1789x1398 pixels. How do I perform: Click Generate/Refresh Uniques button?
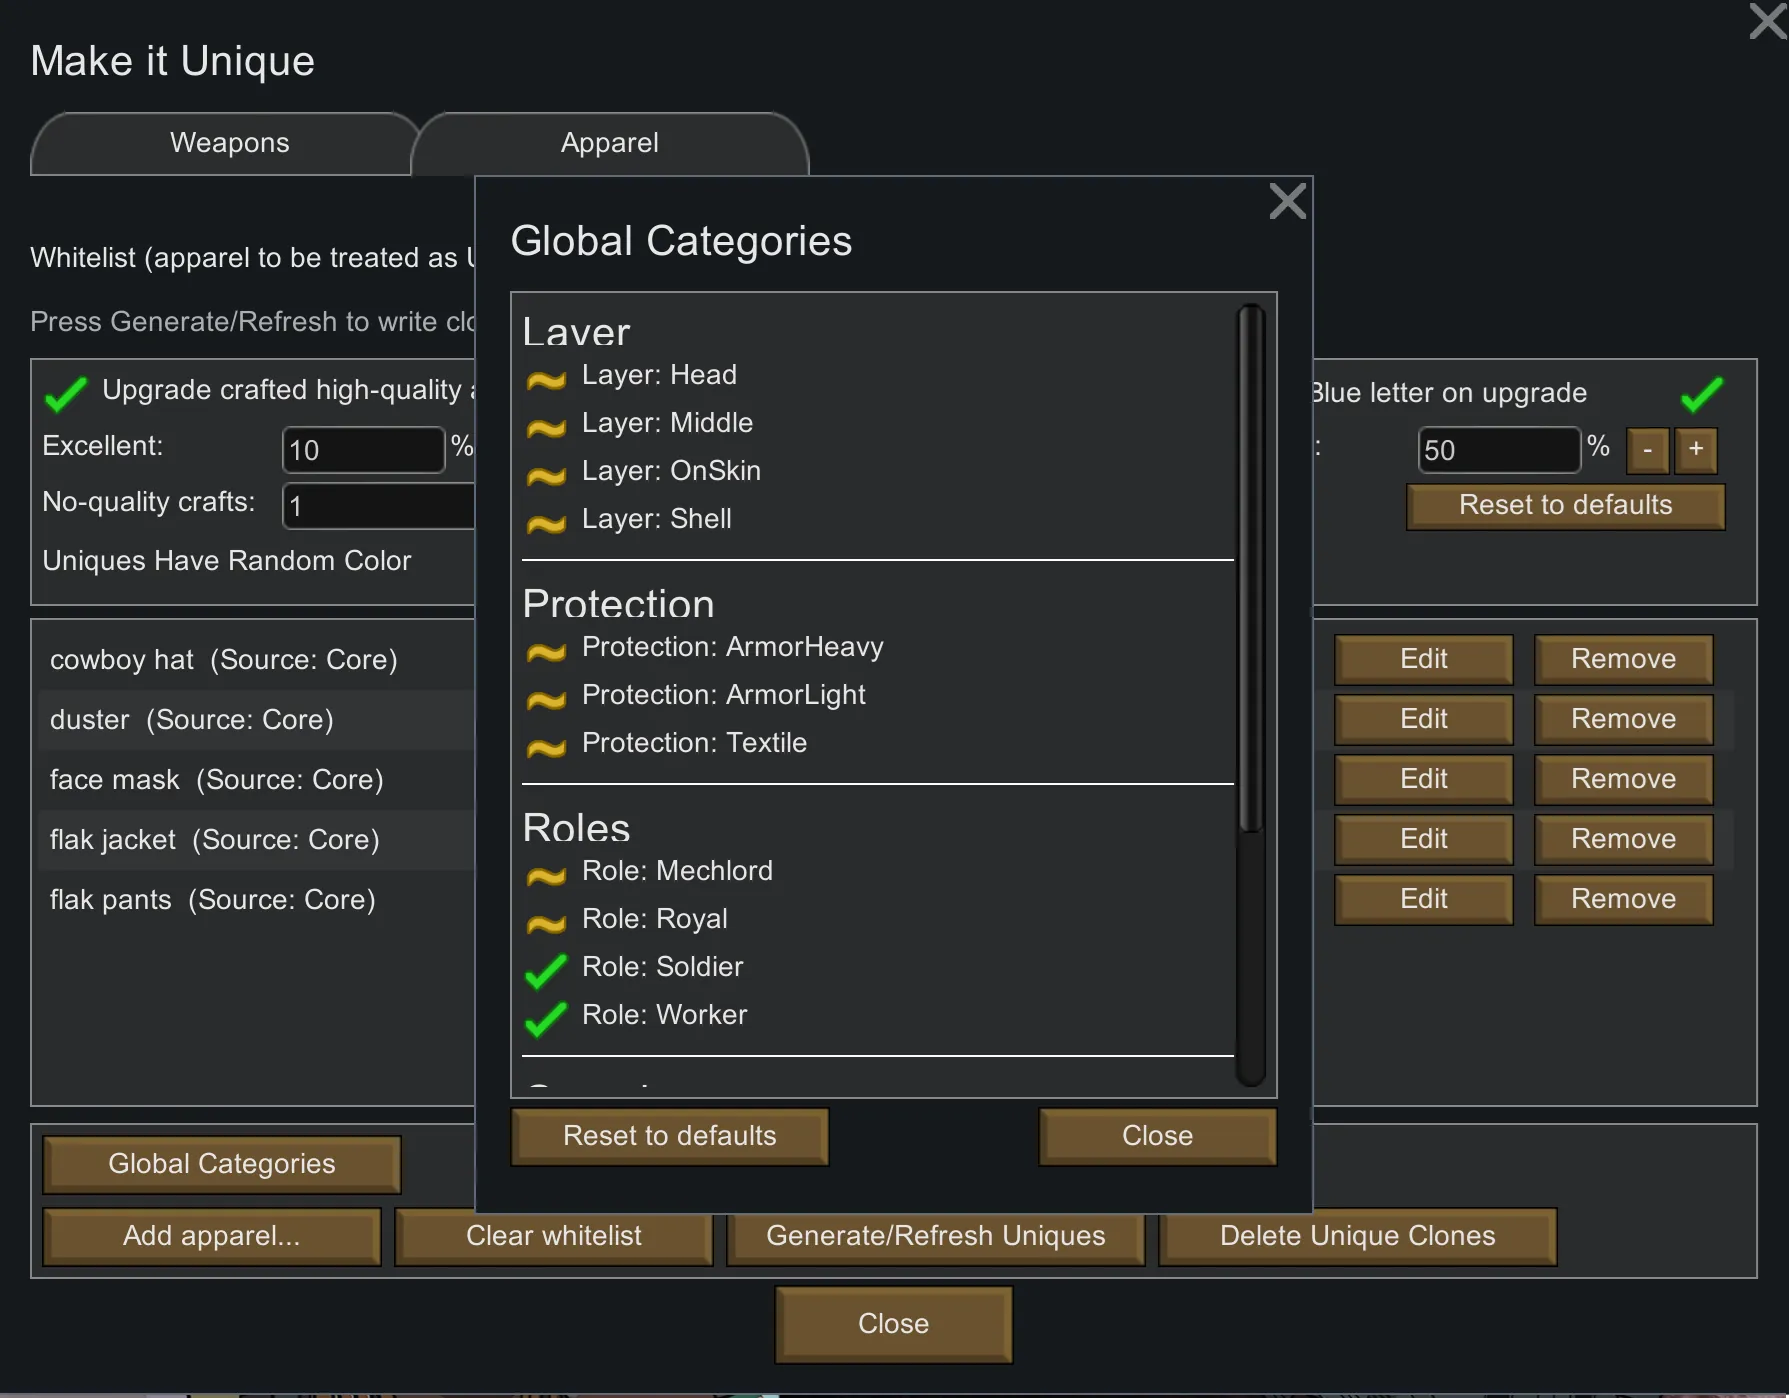[935, 1236]
